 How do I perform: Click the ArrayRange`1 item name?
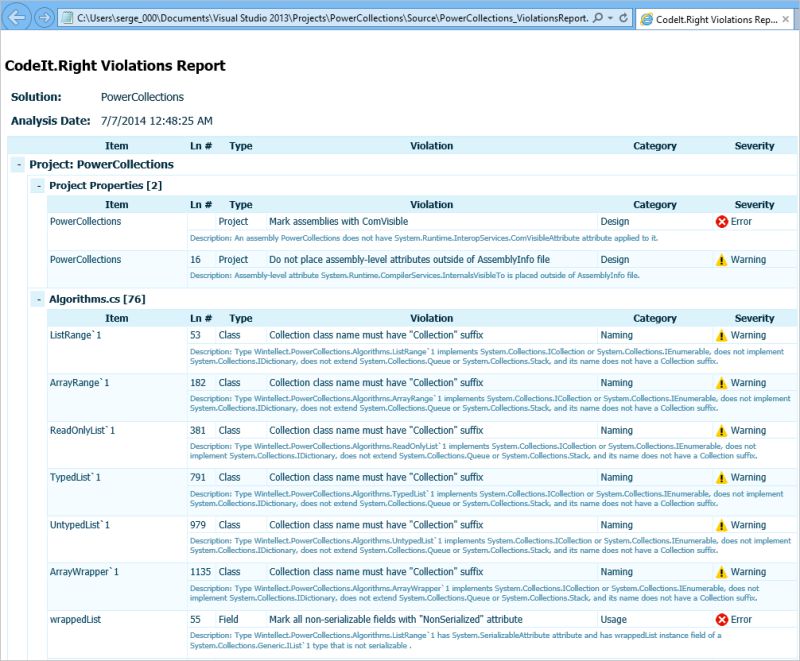(x=80, y=383)
